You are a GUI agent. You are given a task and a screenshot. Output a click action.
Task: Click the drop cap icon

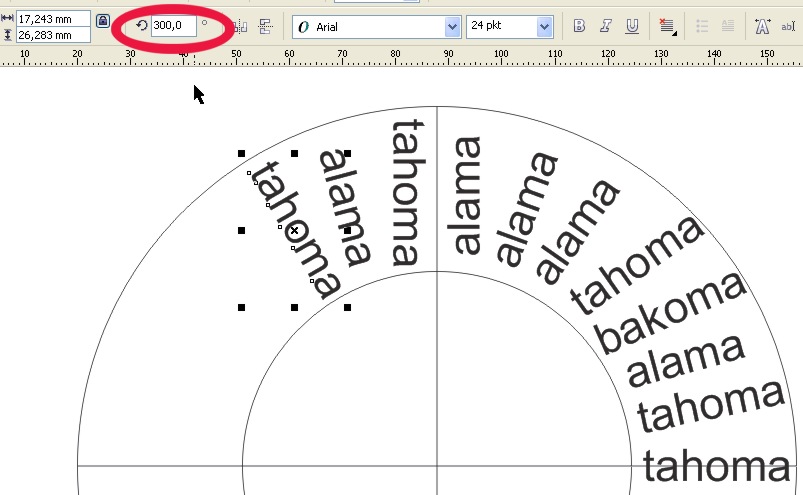[727, 27]
